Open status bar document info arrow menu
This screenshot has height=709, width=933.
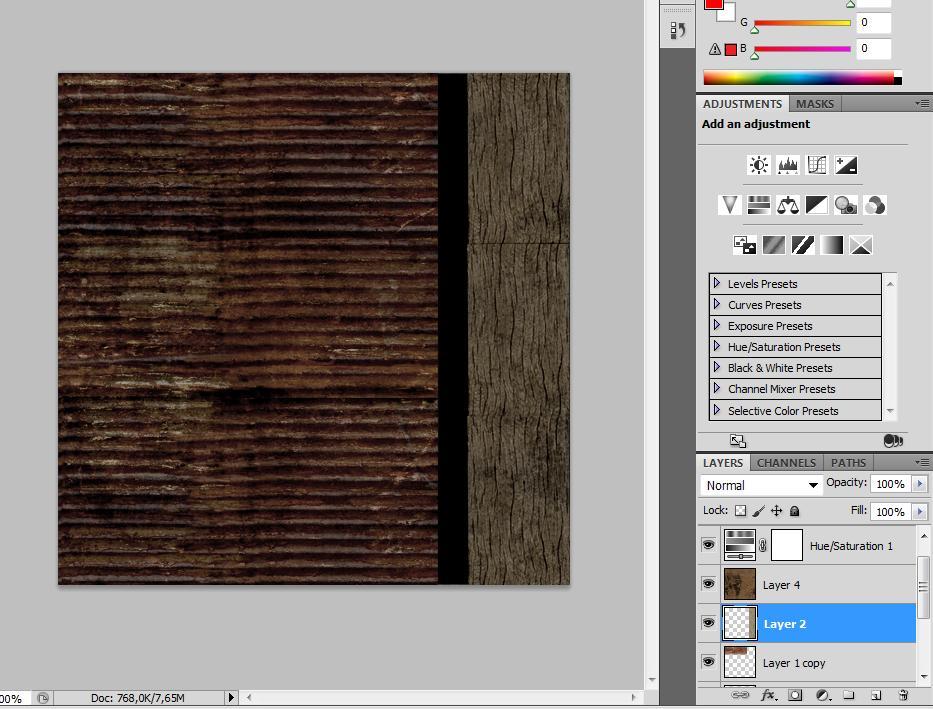pyautogui.click(x=231, y=697)
